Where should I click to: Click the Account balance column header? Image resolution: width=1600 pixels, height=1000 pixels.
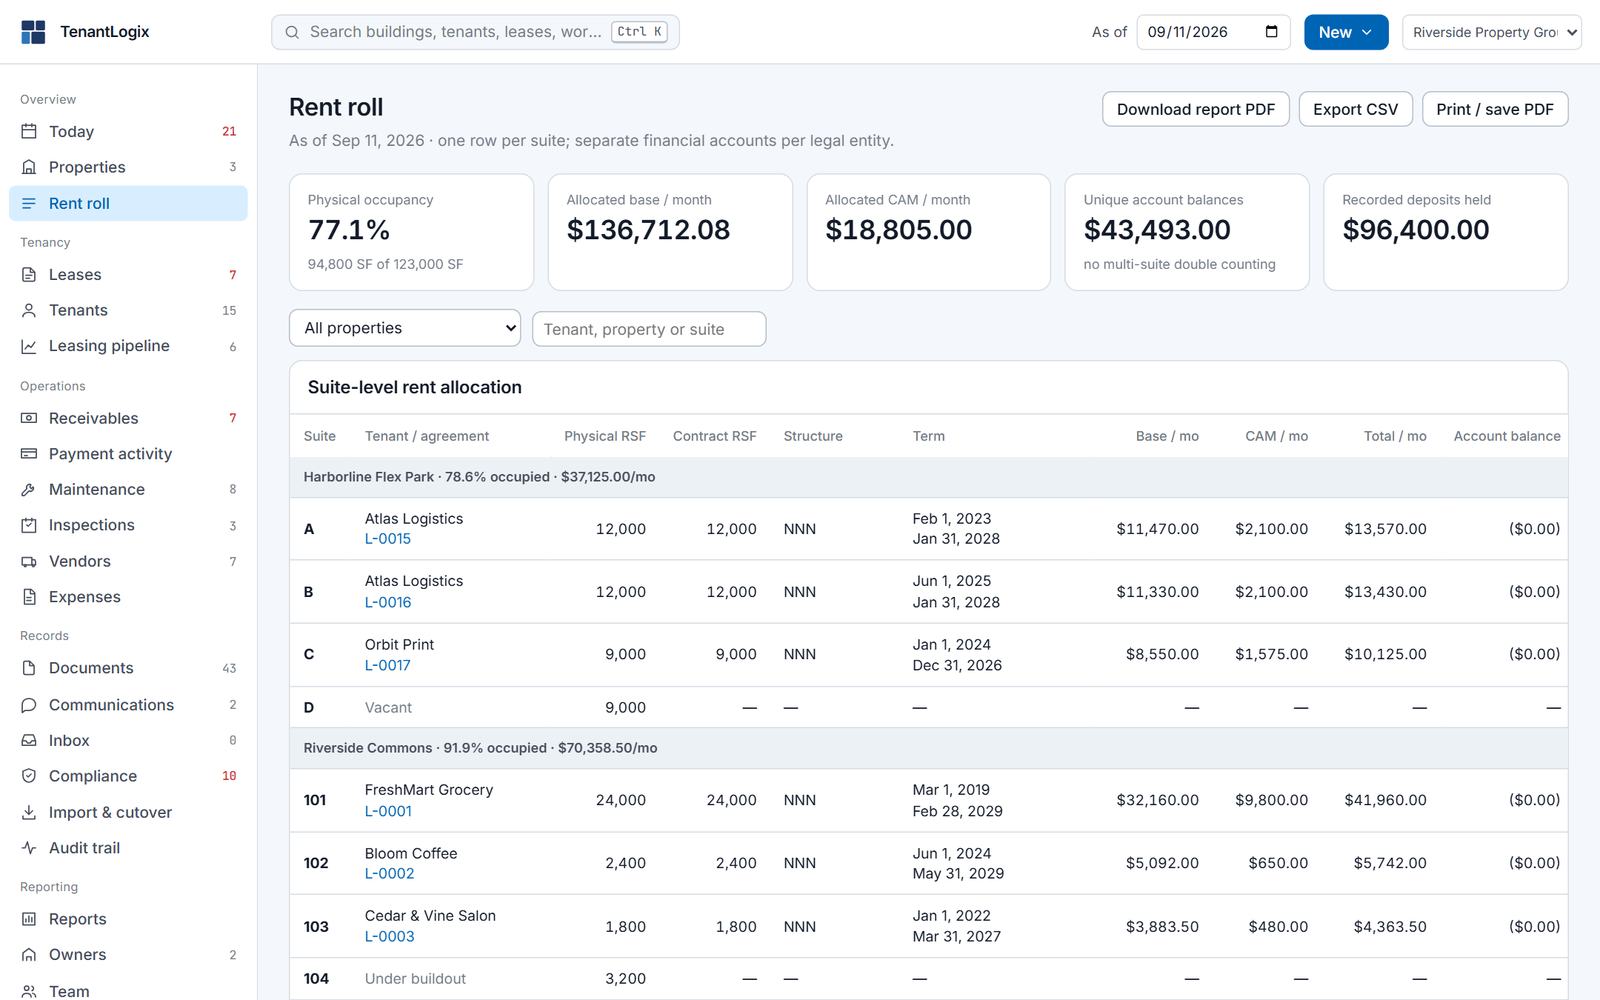tap(1507, 436)
